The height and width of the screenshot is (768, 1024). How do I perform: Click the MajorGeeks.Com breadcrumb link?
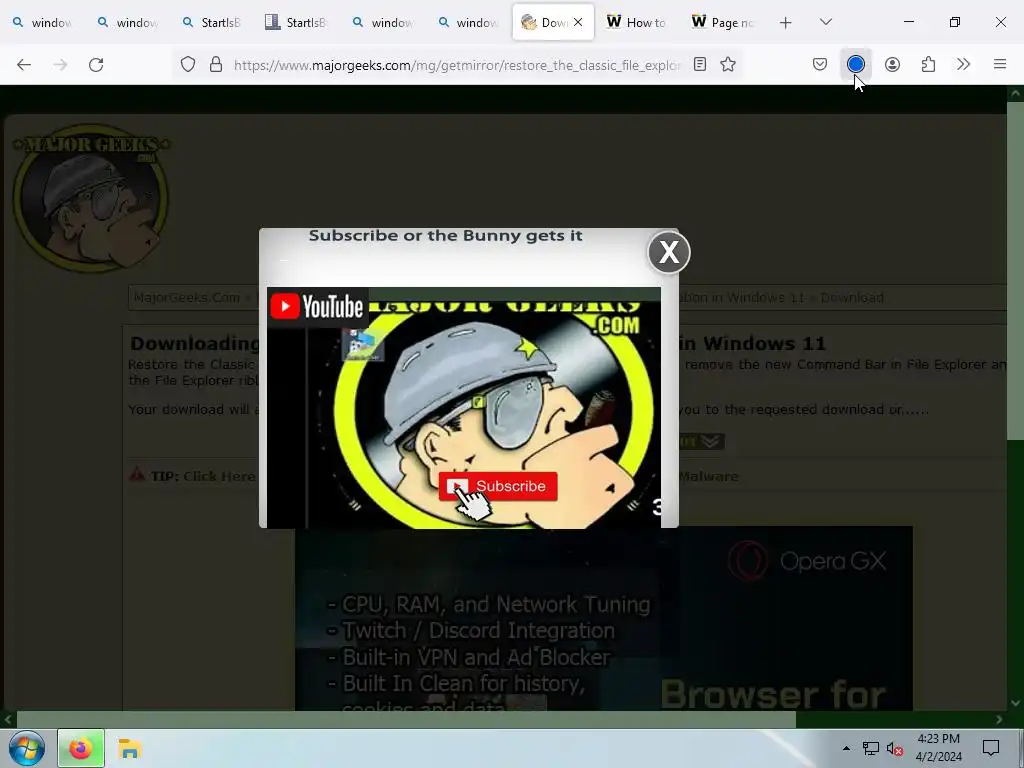click(187, 298)
